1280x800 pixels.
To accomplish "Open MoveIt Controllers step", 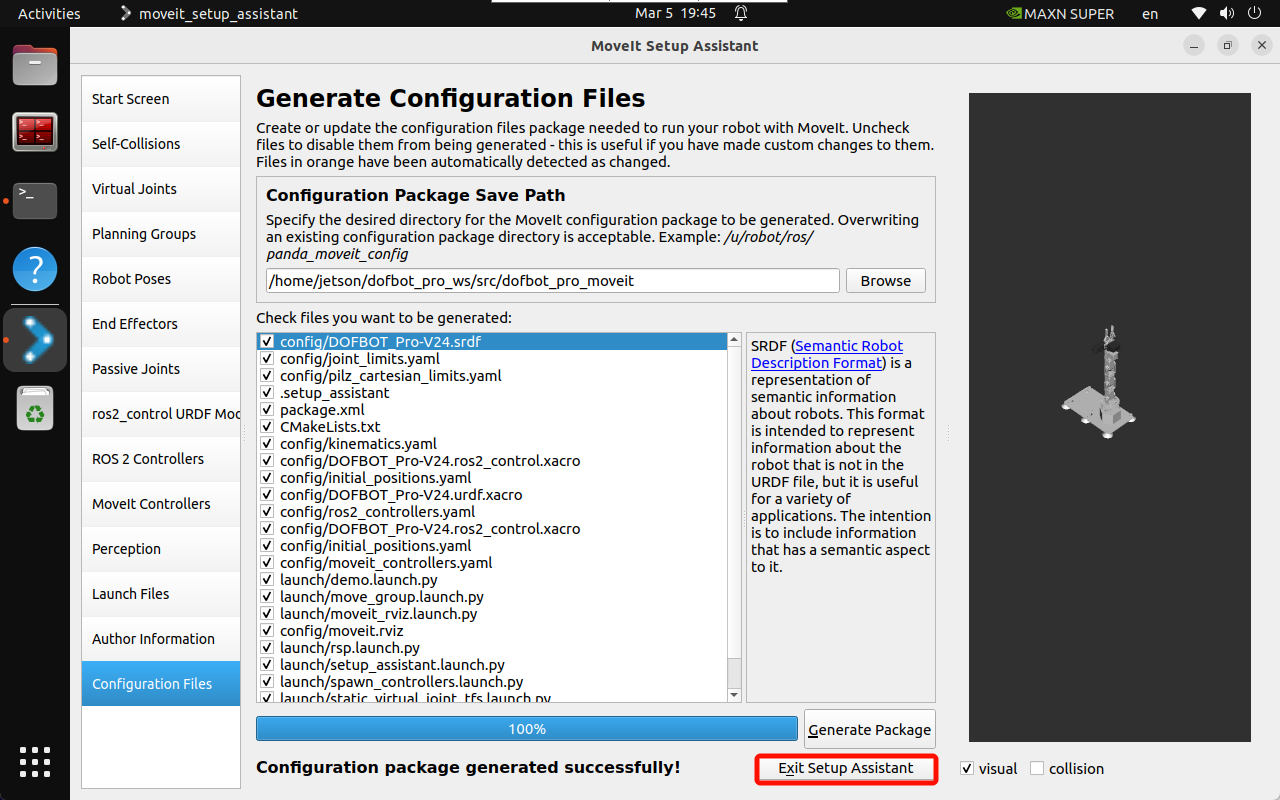I will pos(161,504).
